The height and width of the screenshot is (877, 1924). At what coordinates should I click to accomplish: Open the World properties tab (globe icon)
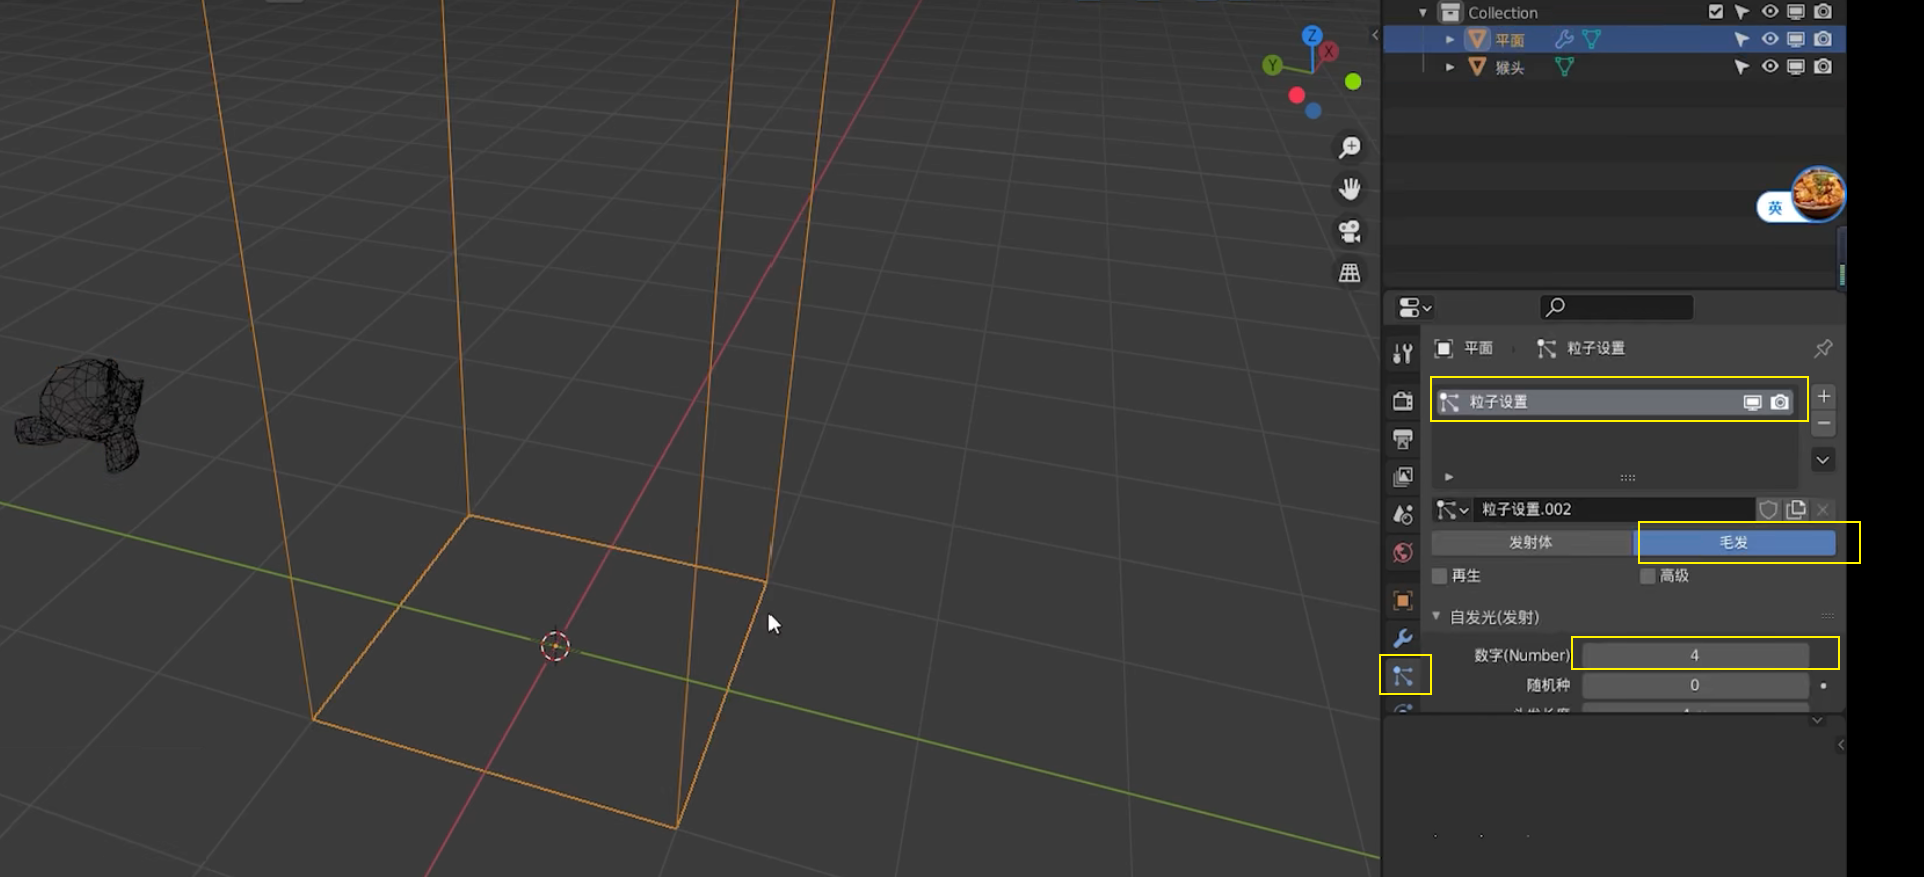(x=1403, y=553)
